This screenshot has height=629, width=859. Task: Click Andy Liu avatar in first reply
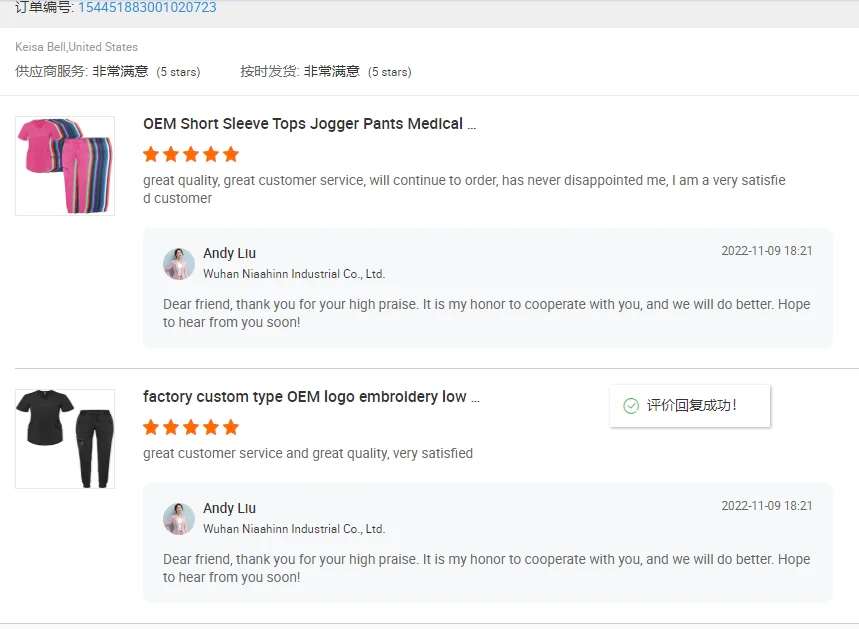(179, 263)
